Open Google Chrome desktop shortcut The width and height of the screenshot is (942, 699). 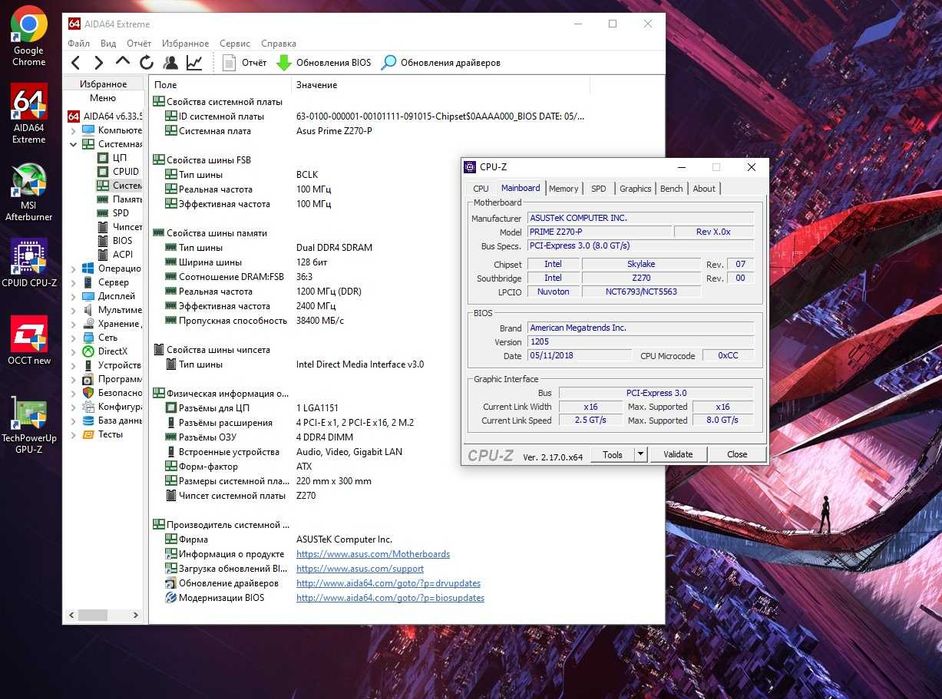pyautogui.click(x=28, y=36)
